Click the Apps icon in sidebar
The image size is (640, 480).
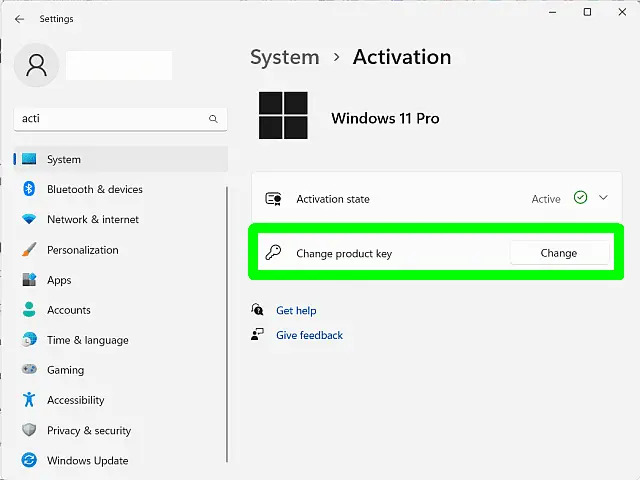click(29, 280)
